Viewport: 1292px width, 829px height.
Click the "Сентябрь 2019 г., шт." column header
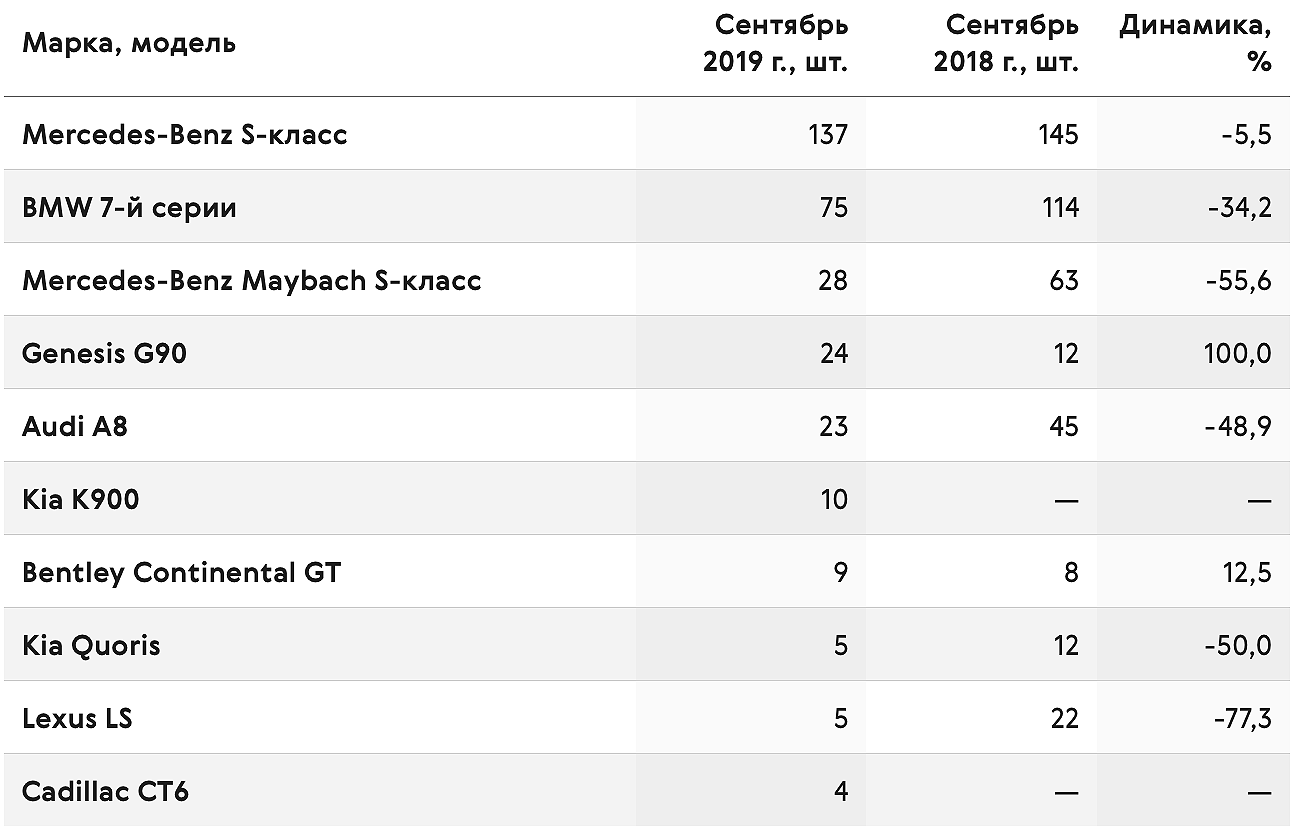775,43
